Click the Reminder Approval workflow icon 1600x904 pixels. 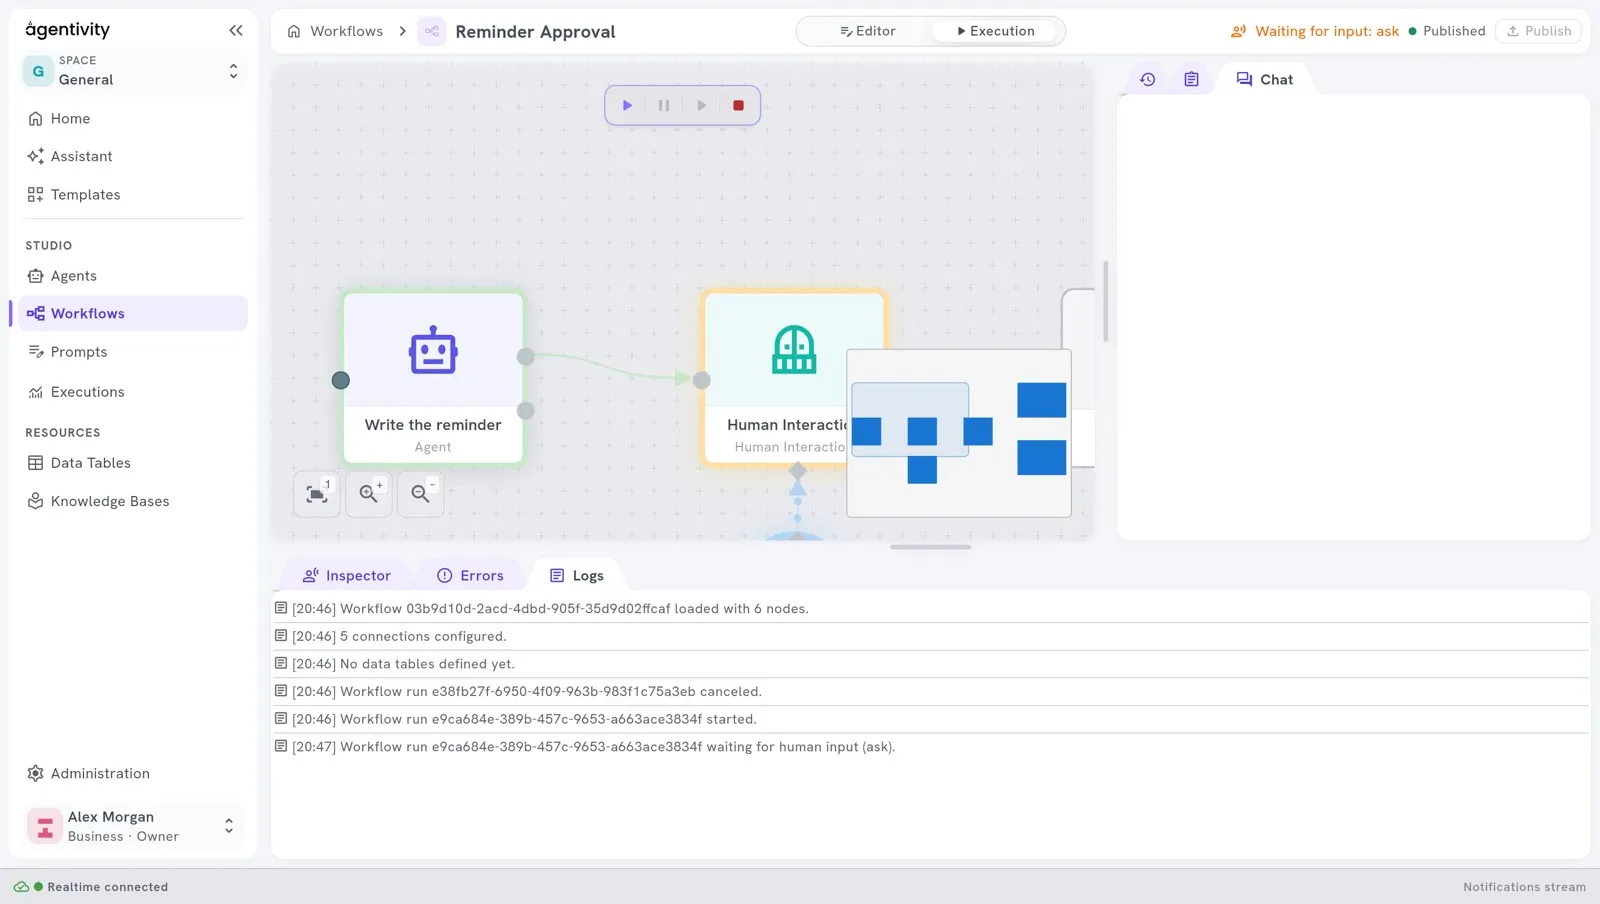coord(432,31)
